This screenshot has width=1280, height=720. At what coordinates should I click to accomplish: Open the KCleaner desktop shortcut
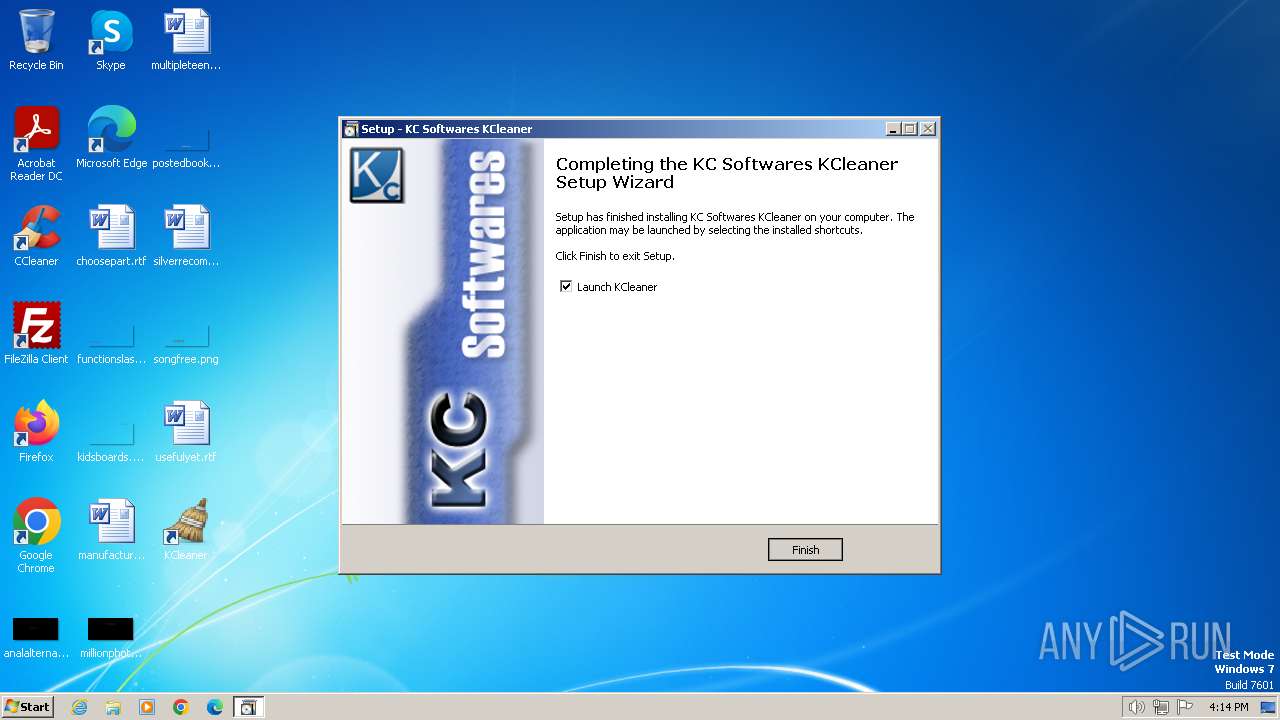coord(186,530)
